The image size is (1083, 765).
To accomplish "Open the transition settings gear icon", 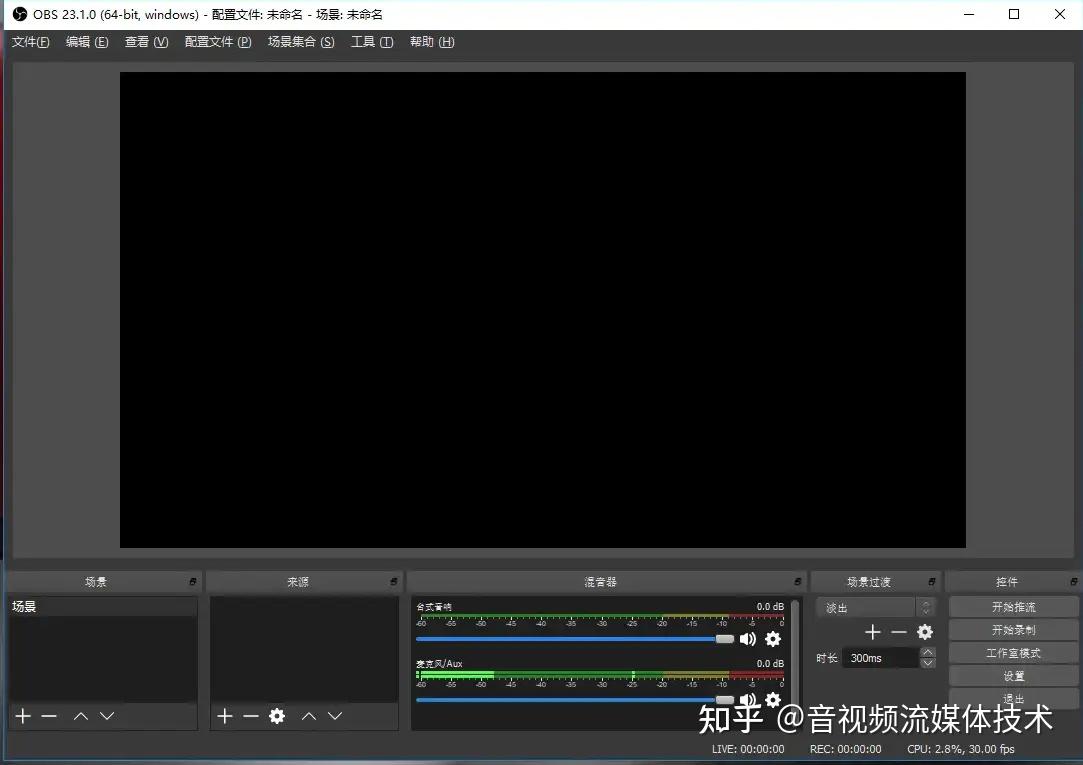I will [924, 632].
